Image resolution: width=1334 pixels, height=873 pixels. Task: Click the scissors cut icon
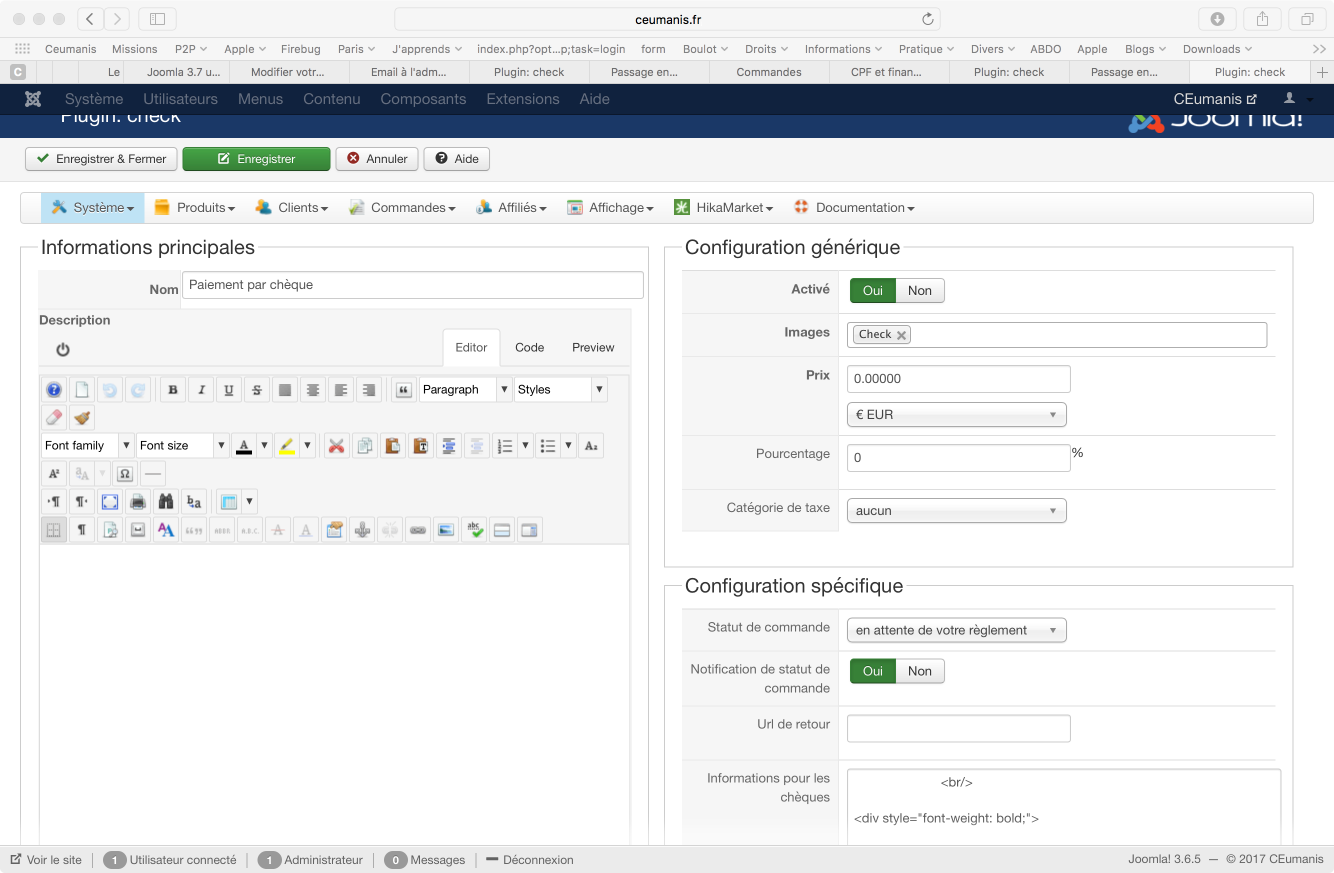pyautogui.click(x=337, y=446)
